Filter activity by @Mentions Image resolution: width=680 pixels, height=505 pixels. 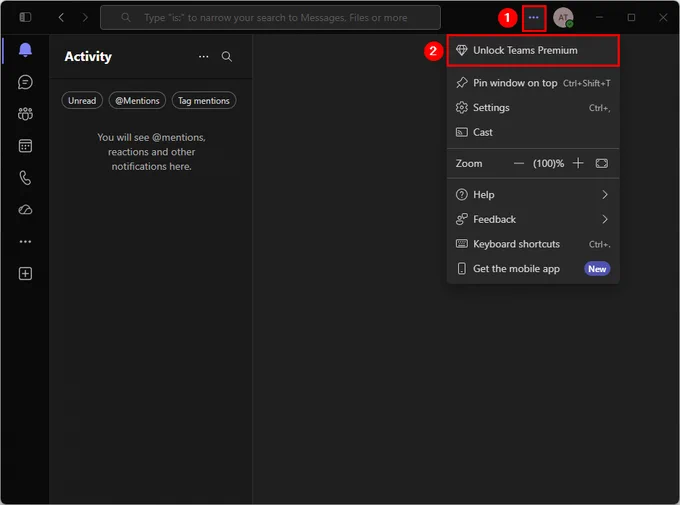click(137, 101)
